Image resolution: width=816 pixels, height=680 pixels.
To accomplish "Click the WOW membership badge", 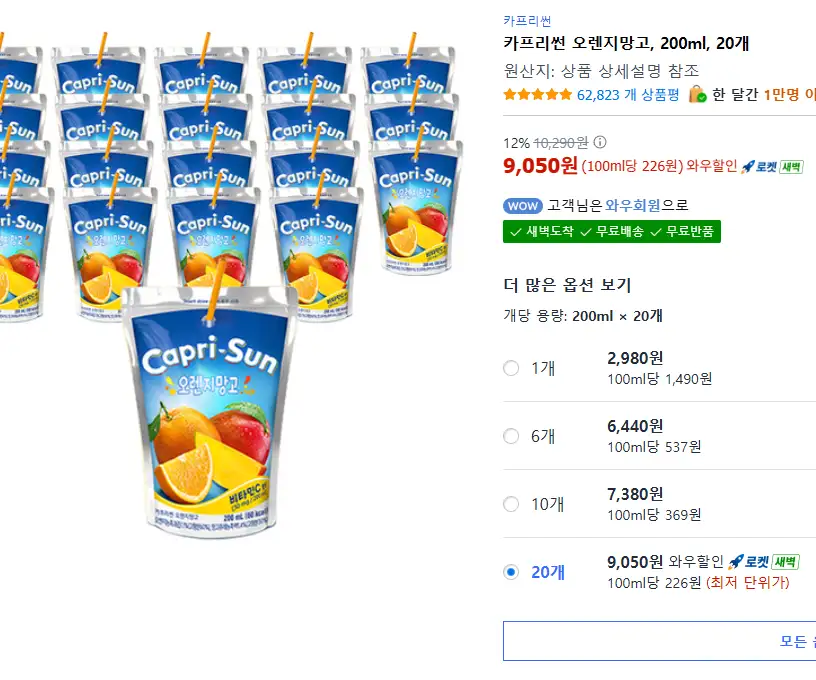I will [x=523, y=206].
